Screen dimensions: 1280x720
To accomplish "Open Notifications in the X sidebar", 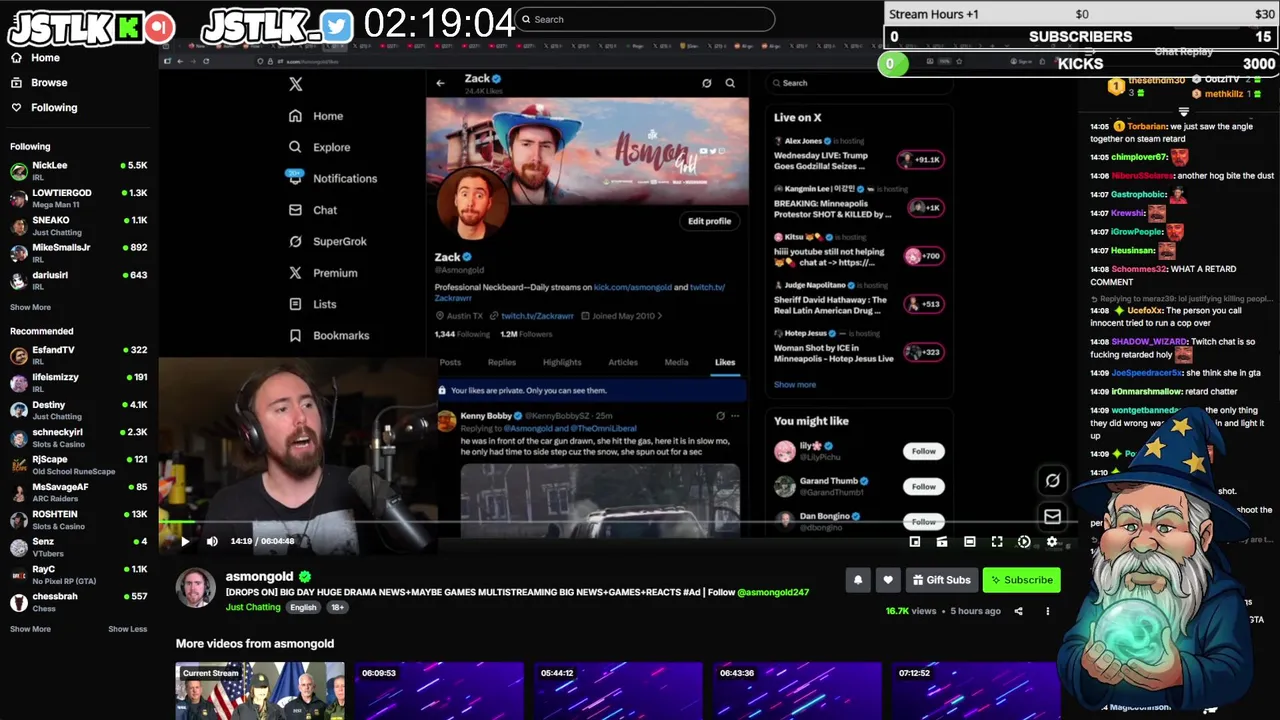I will [x=332, y=178].
